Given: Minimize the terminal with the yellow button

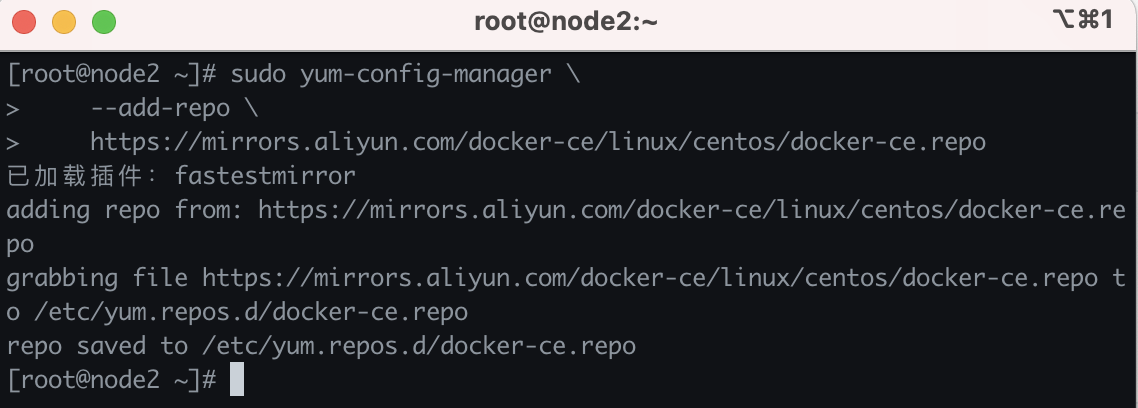Looking at the screenshot, I should pos(64,21).
